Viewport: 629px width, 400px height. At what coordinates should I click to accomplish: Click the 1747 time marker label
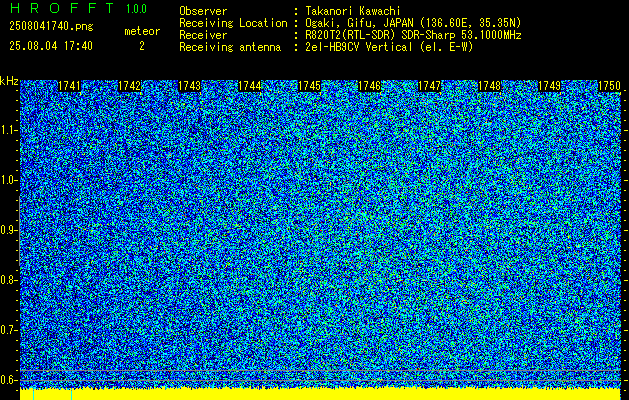coord(429,86)
